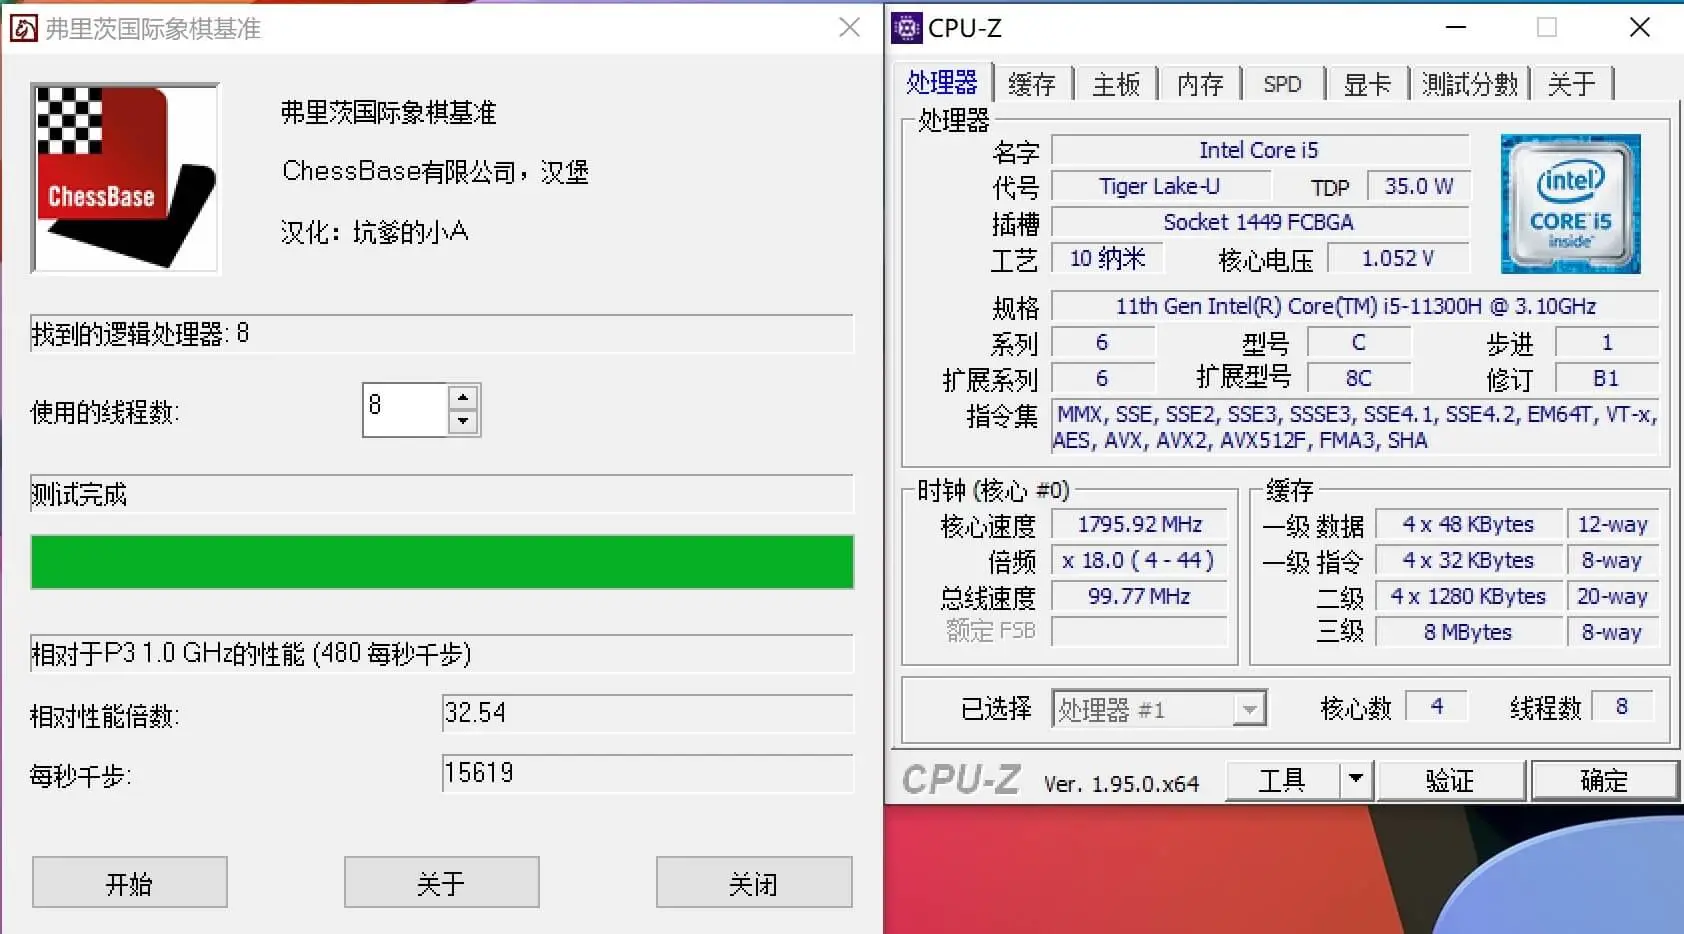Click the processor name Intel Core i5

[1260, 151]
